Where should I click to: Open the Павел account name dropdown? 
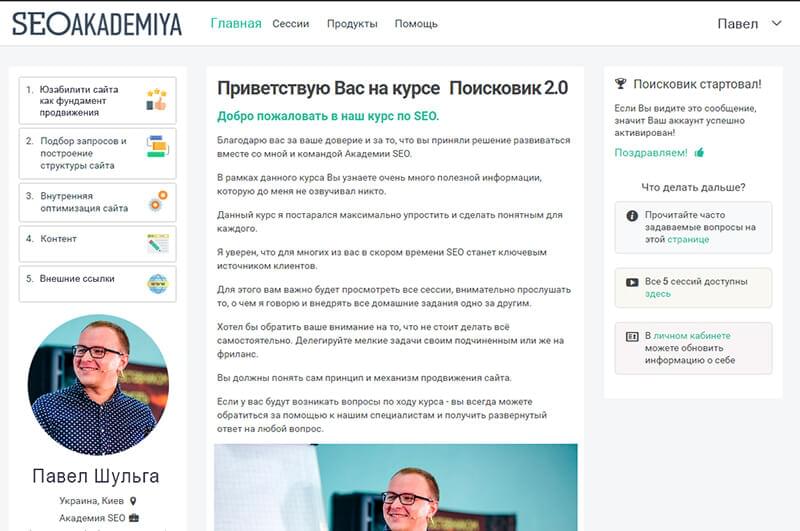(x=738, y=24)
